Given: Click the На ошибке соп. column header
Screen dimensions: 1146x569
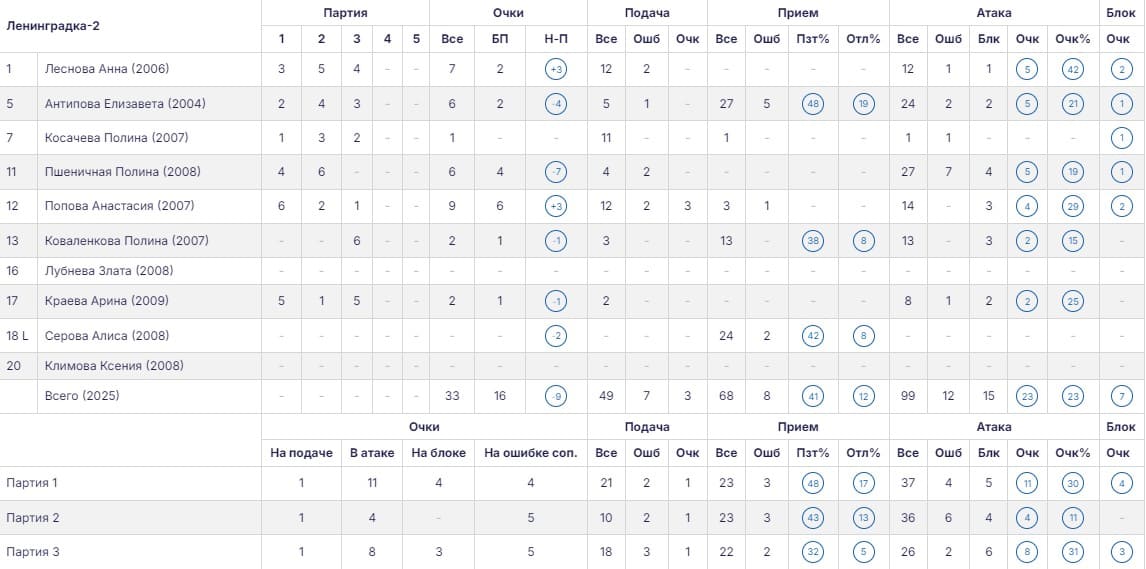Looking at the screenshot, I should pyautogui.click(x=531, y=453).
